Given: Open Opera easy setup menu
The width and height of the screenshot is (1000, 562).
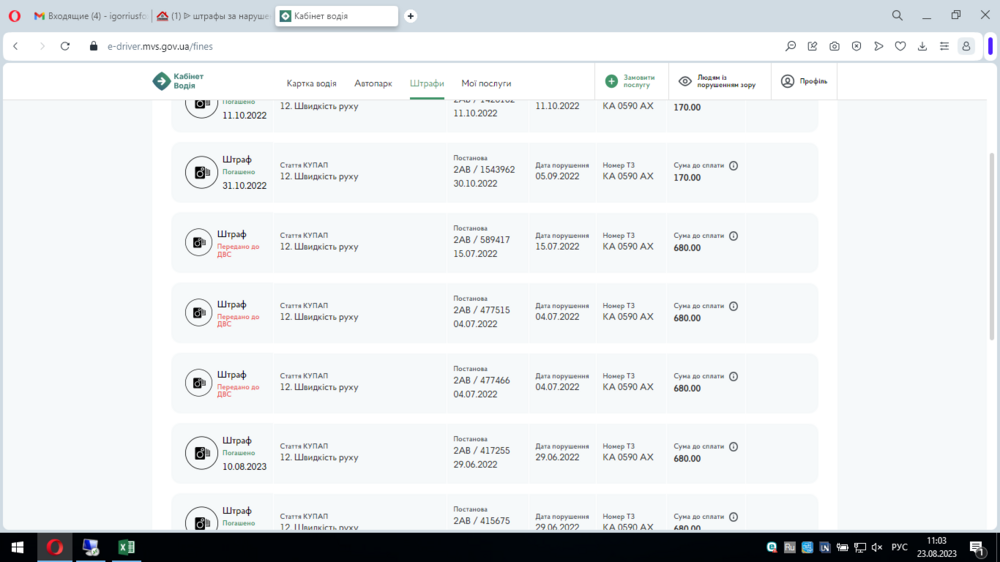Looking at the screenshot, I should (x=944, y=46).
